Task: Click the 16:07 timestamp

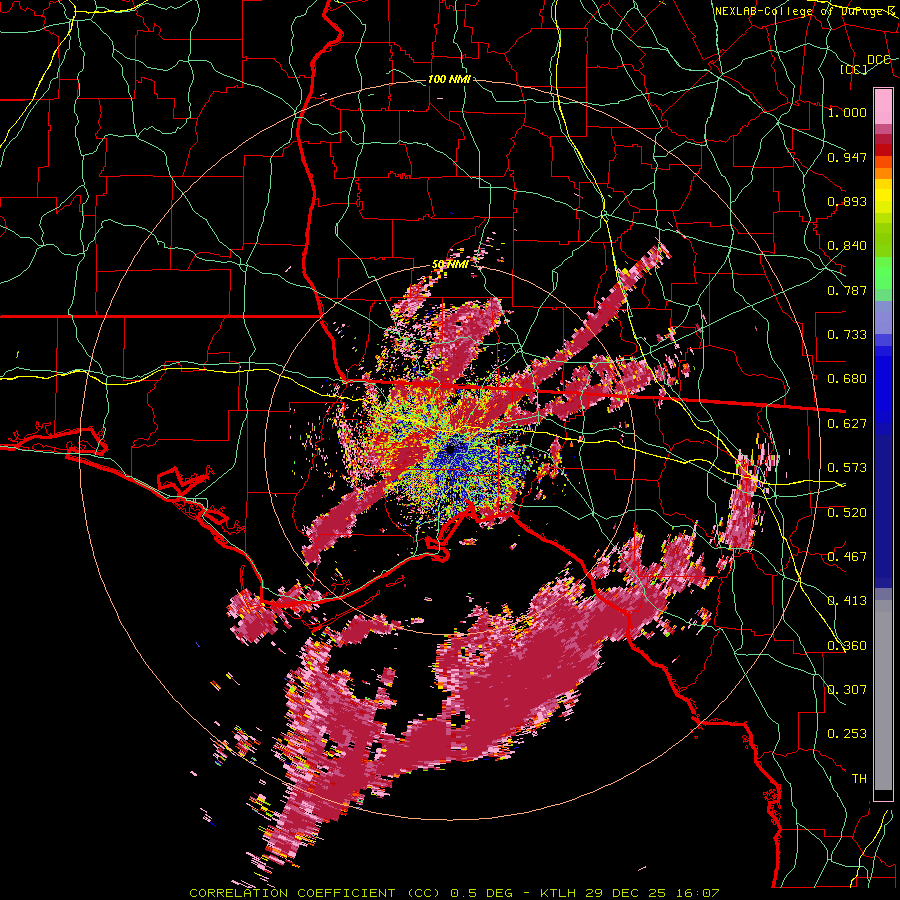Action: pyautogui.click(x=697, y=893)
